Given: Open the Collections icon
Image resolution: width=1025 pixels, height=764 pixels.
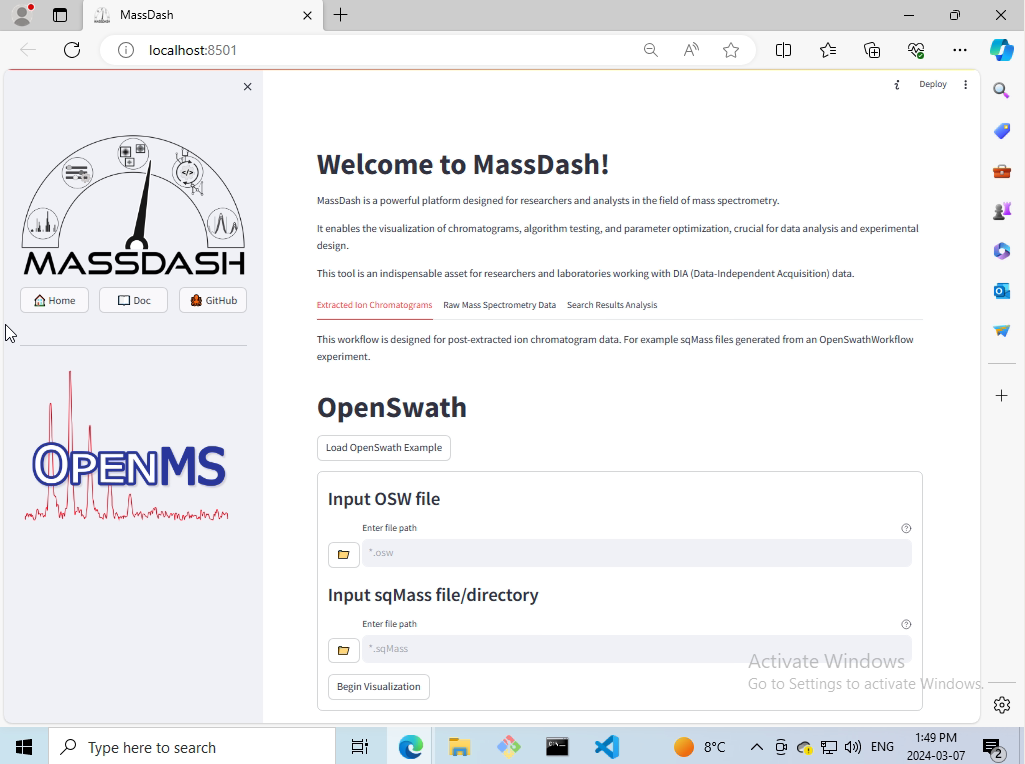Looking at the screenshot, I should click(872, 50).
